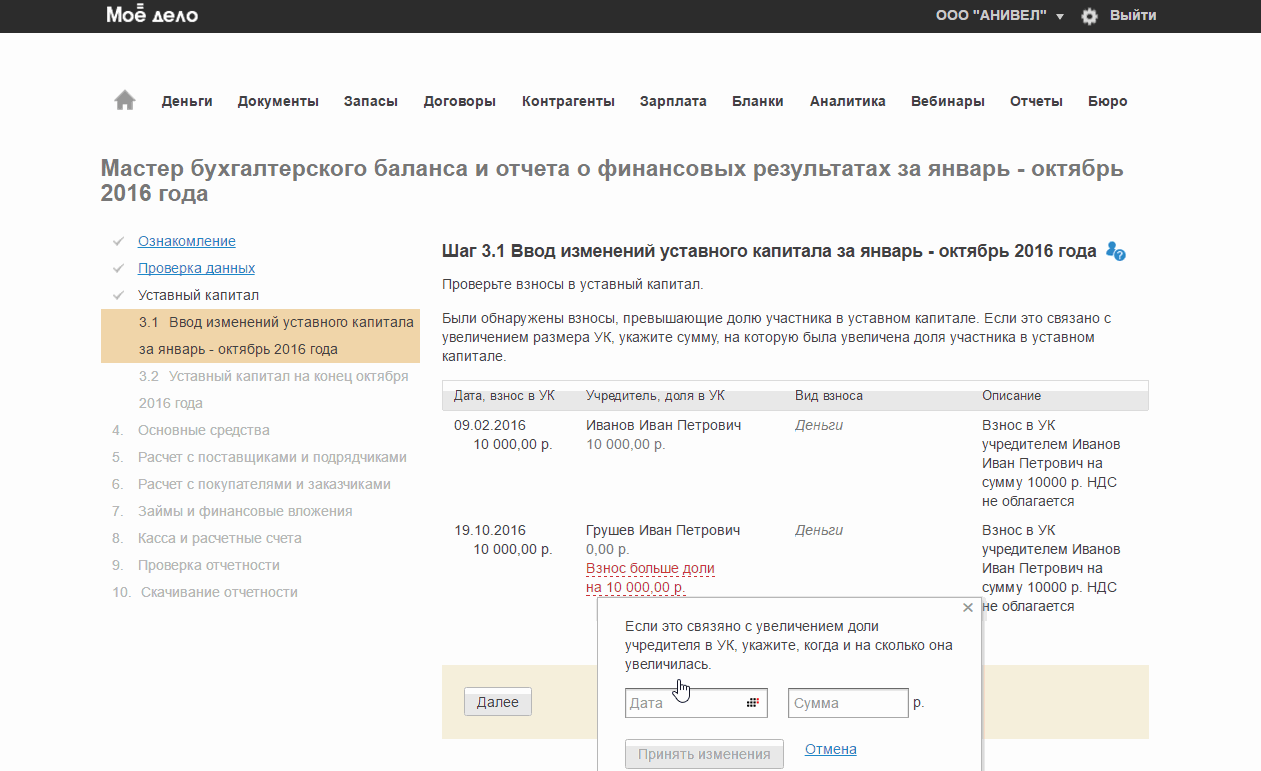Viewport: 1261px width, 771px height.
Task: Go to the Проверка данных step
Action: 196,268
